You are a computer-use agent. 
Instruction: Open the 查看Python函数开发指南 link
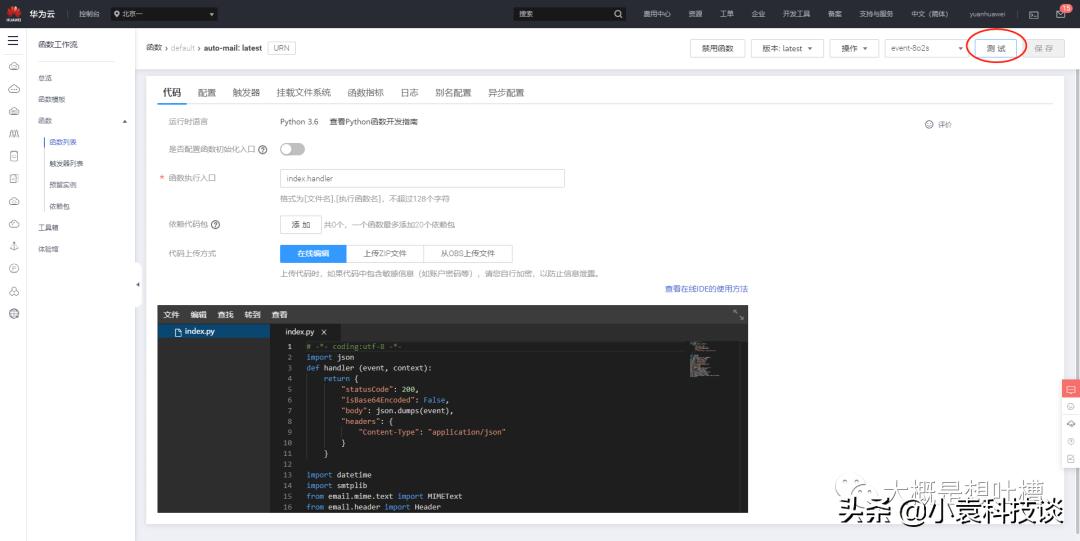click(373, 121)
